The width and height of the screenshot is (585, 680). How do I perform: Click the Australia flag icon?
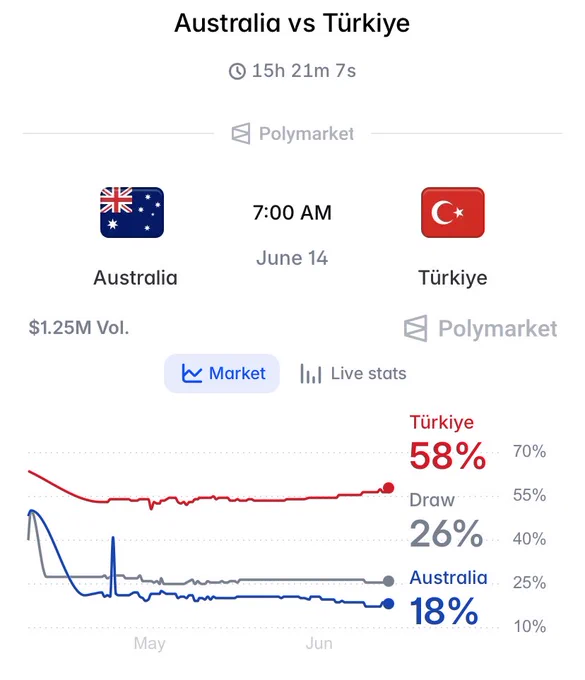click(132, 212)
